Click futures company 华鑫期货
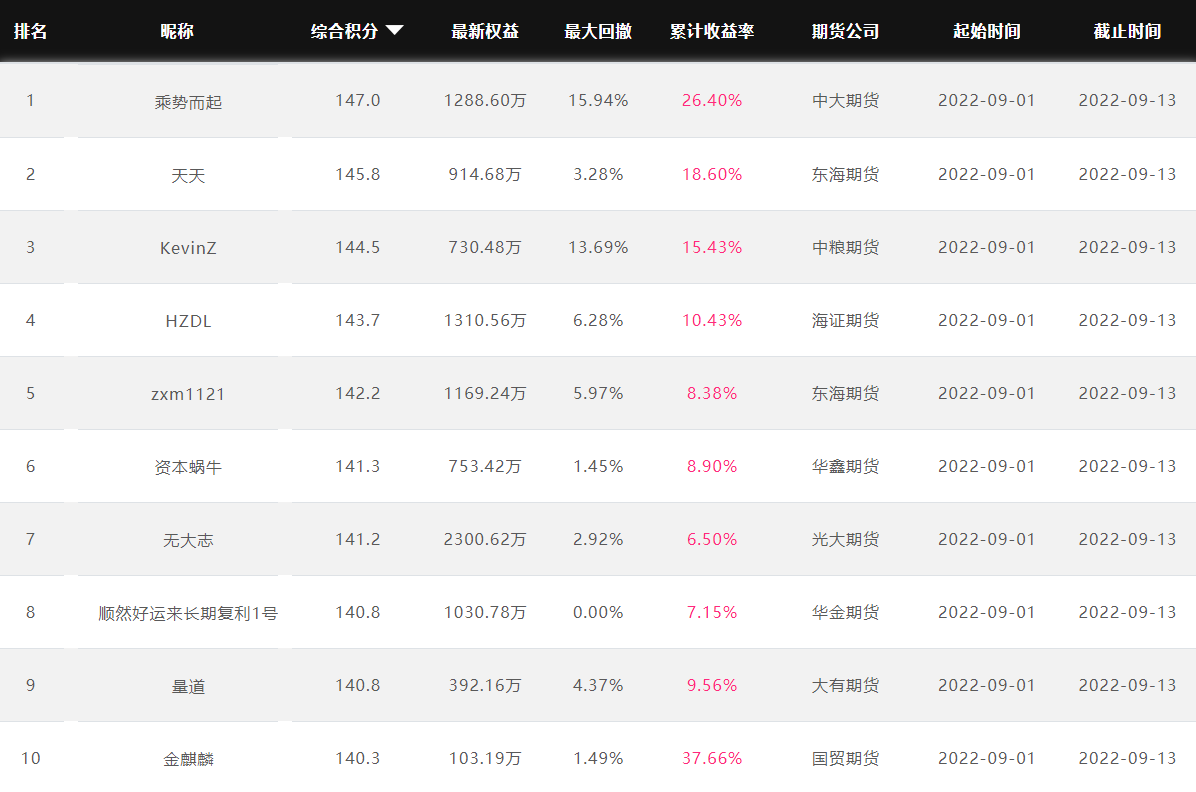The height and width of the screenshot is (792, 1196). pyautogui.click(x=845, y=466)
